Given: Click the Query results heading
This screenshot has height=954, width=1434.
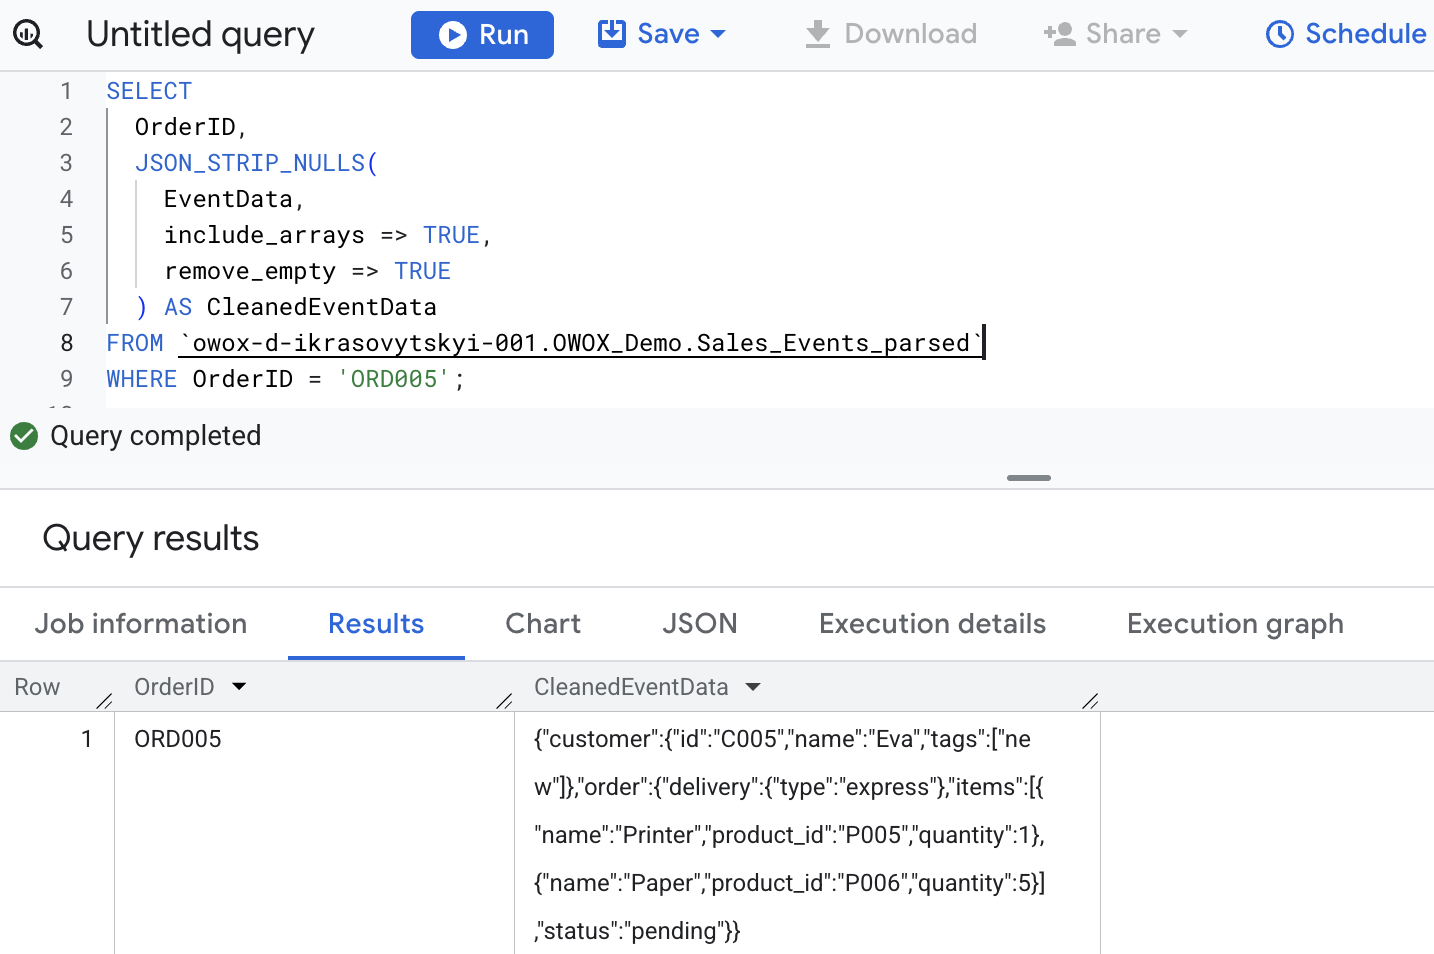Looking at the screenshot, I should [x=151, y=538].
